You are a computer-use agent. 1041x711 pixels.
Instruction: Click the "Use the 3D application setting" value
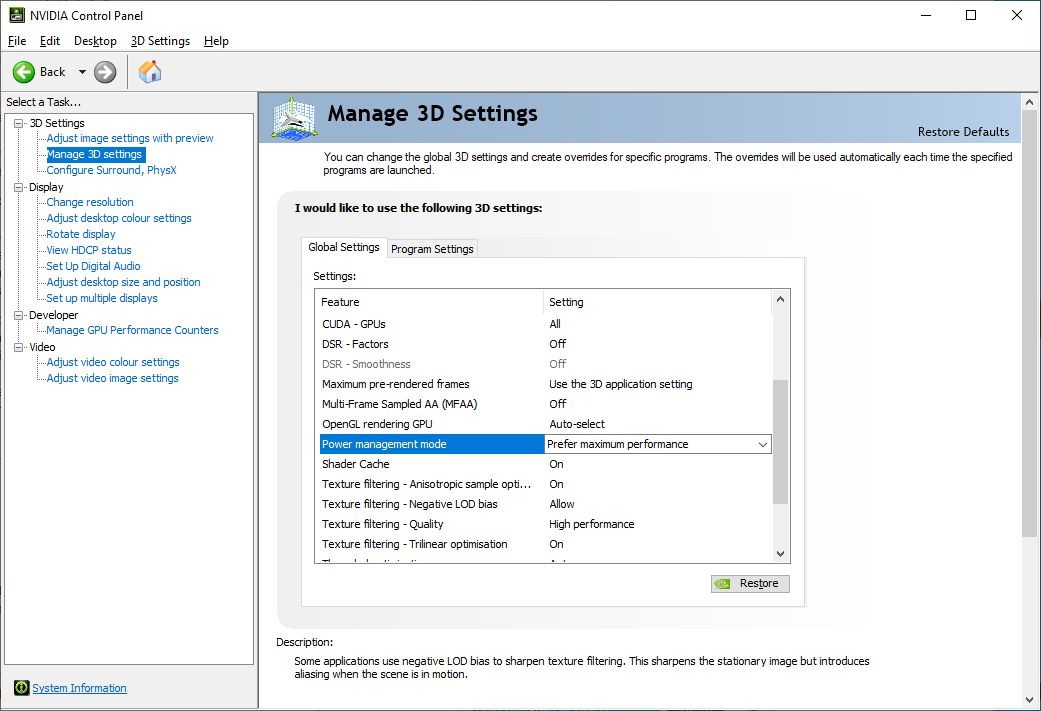[621, 384]
